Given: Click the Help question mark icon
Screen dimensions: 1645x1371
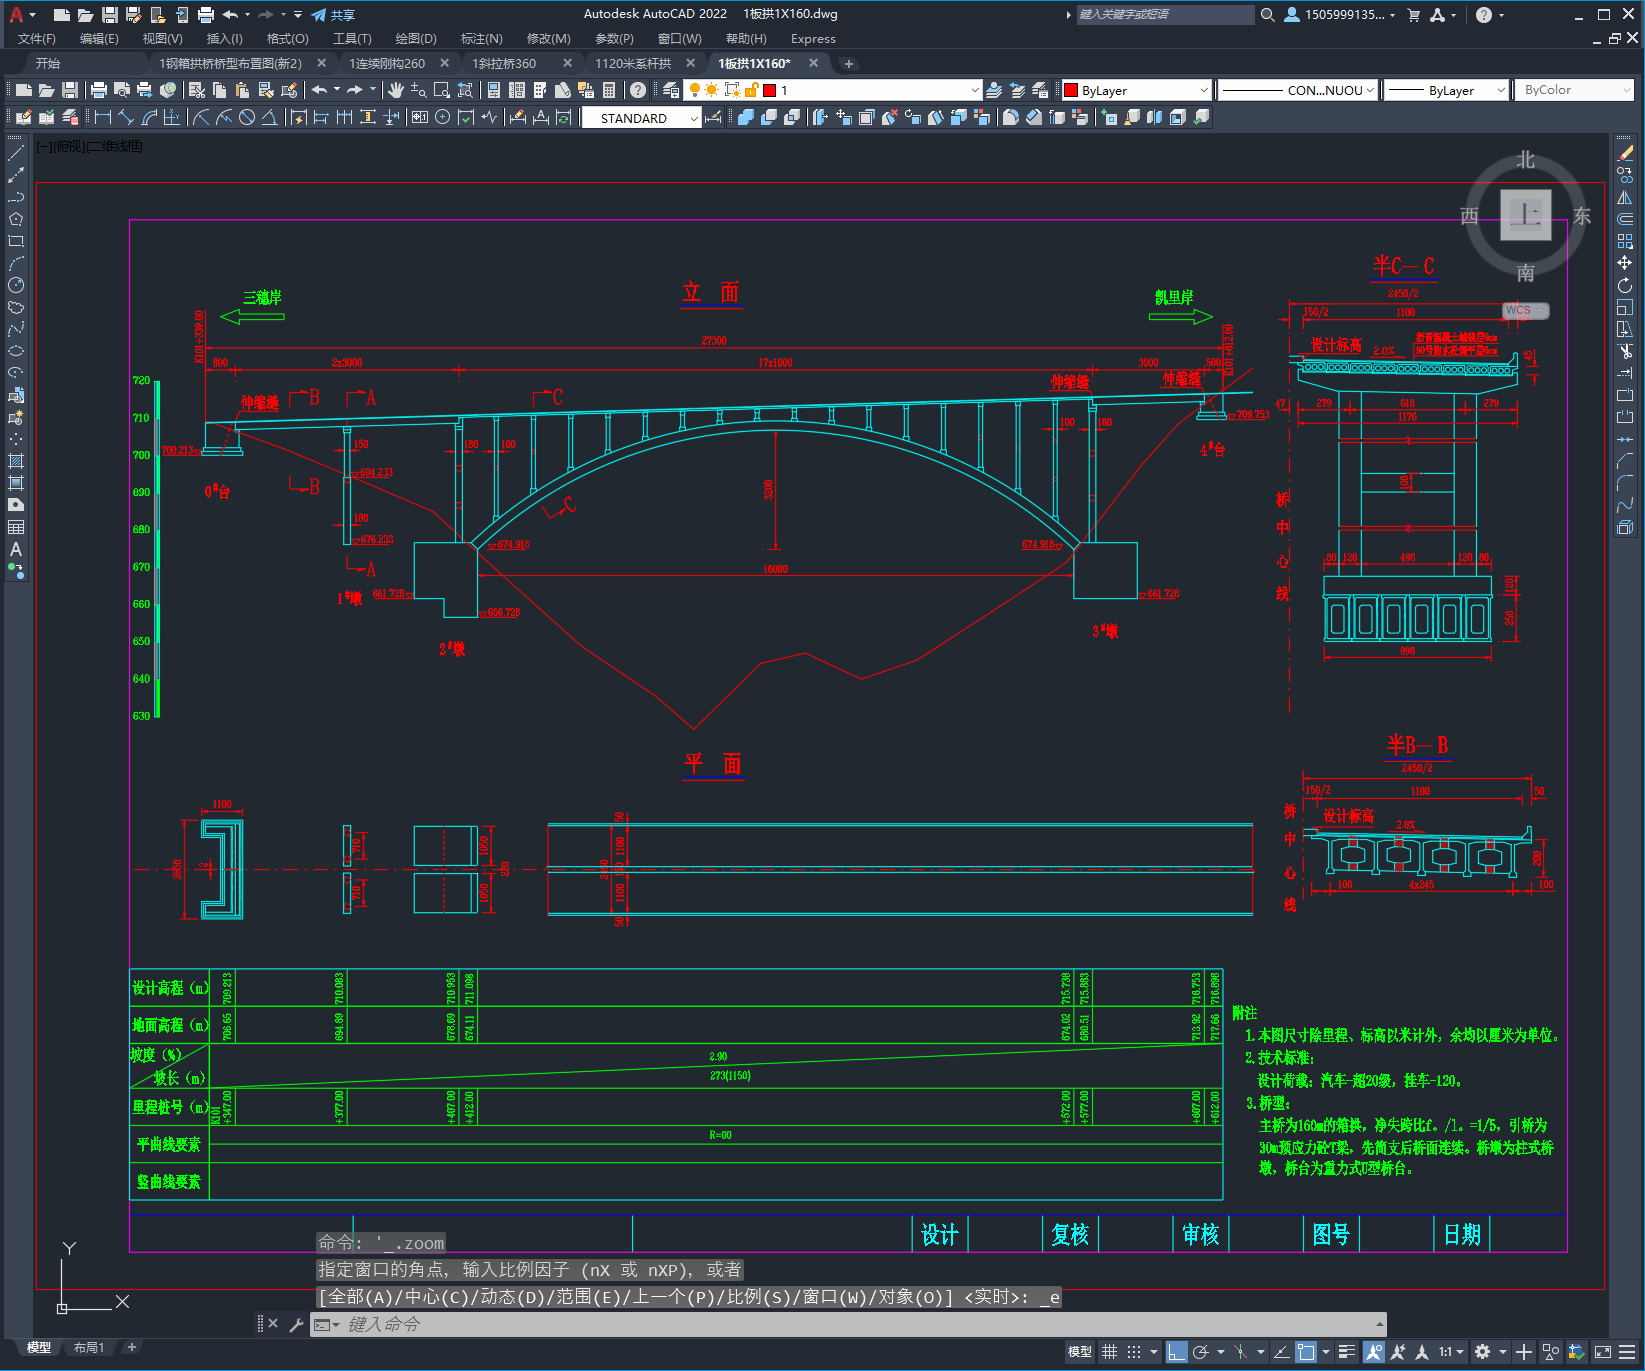Looking at the screenshot, I should [638, 90].
